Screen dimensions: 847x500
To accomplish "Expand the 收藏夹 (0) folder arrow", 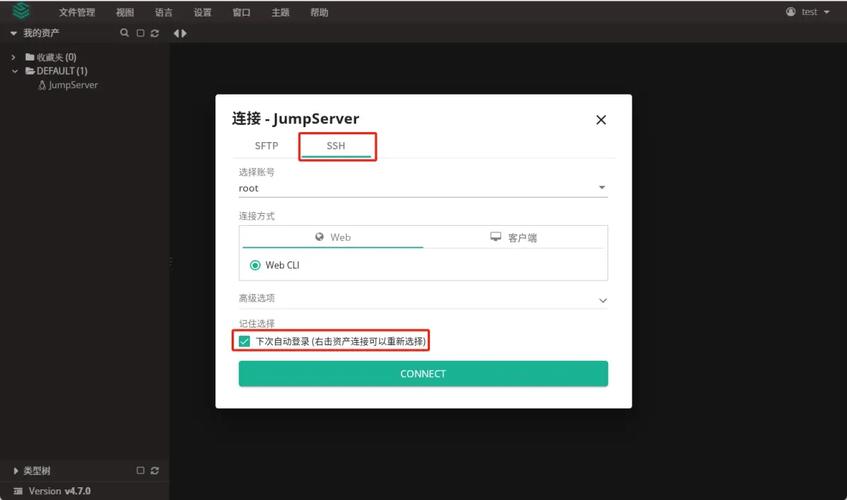I will 14,57.
